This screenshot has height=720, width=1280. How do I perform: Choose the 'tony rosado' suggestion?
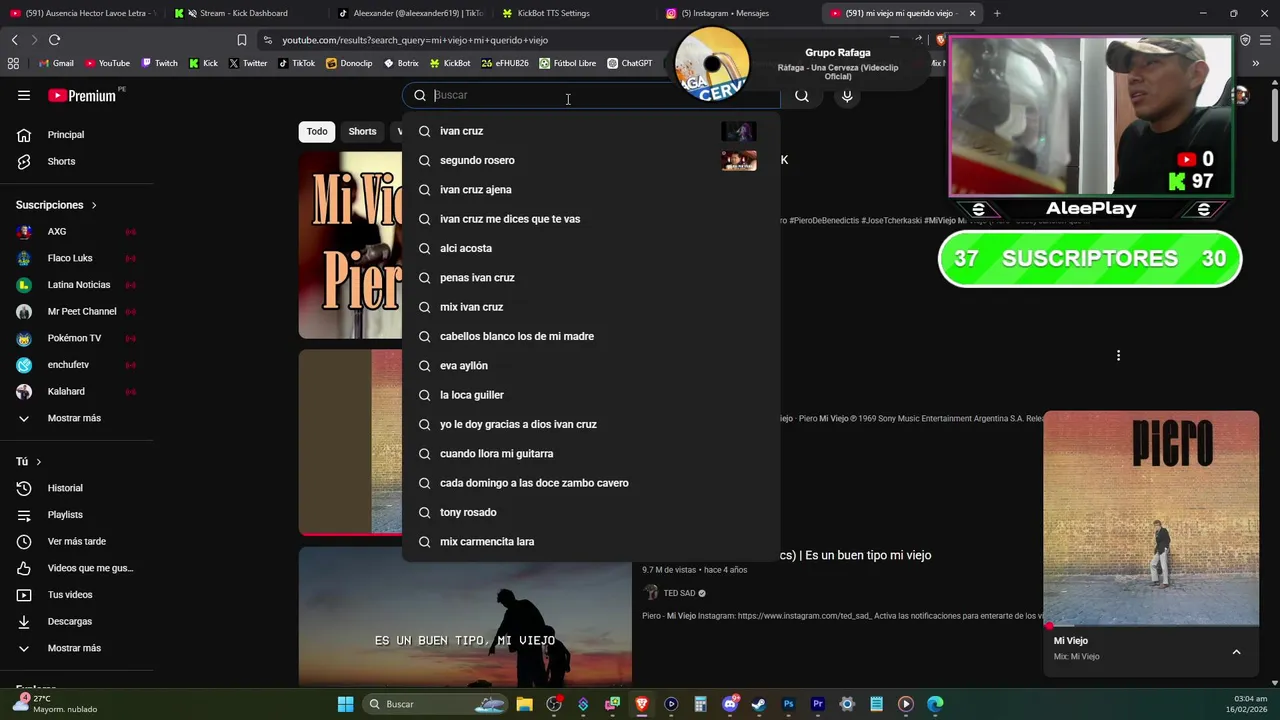[x=590, y=512]
